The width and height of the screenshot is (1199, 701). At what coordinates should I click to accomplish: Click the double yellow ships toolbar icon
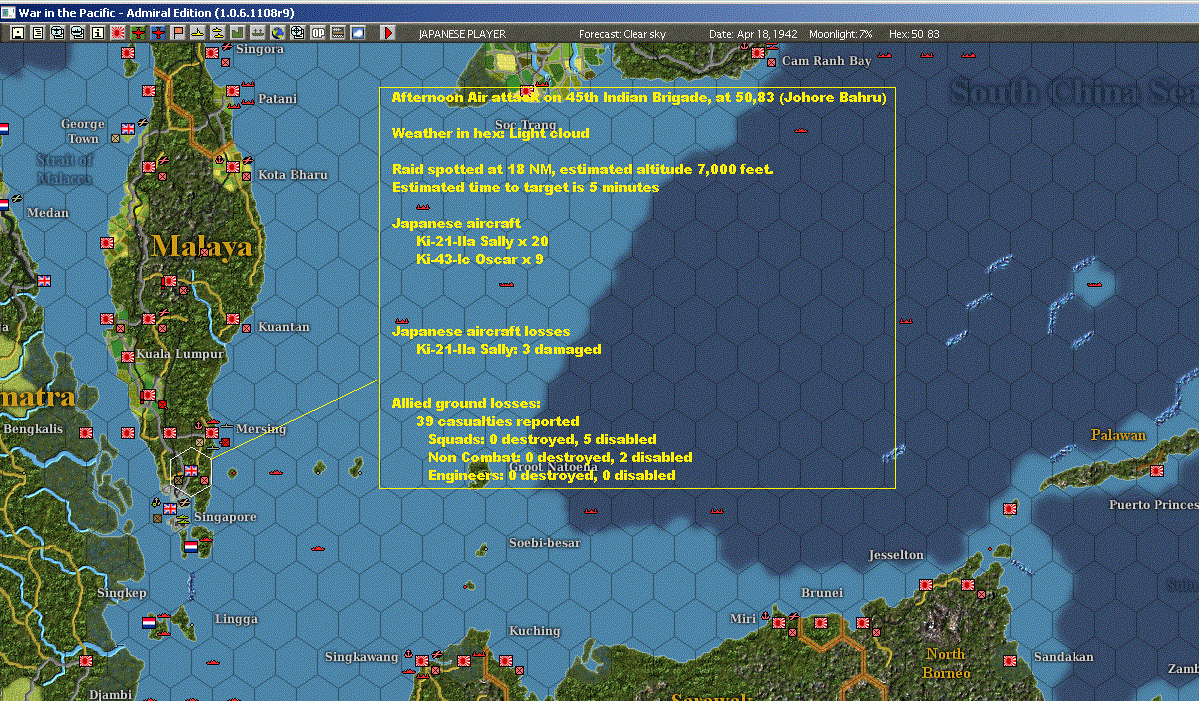[217, 33]
